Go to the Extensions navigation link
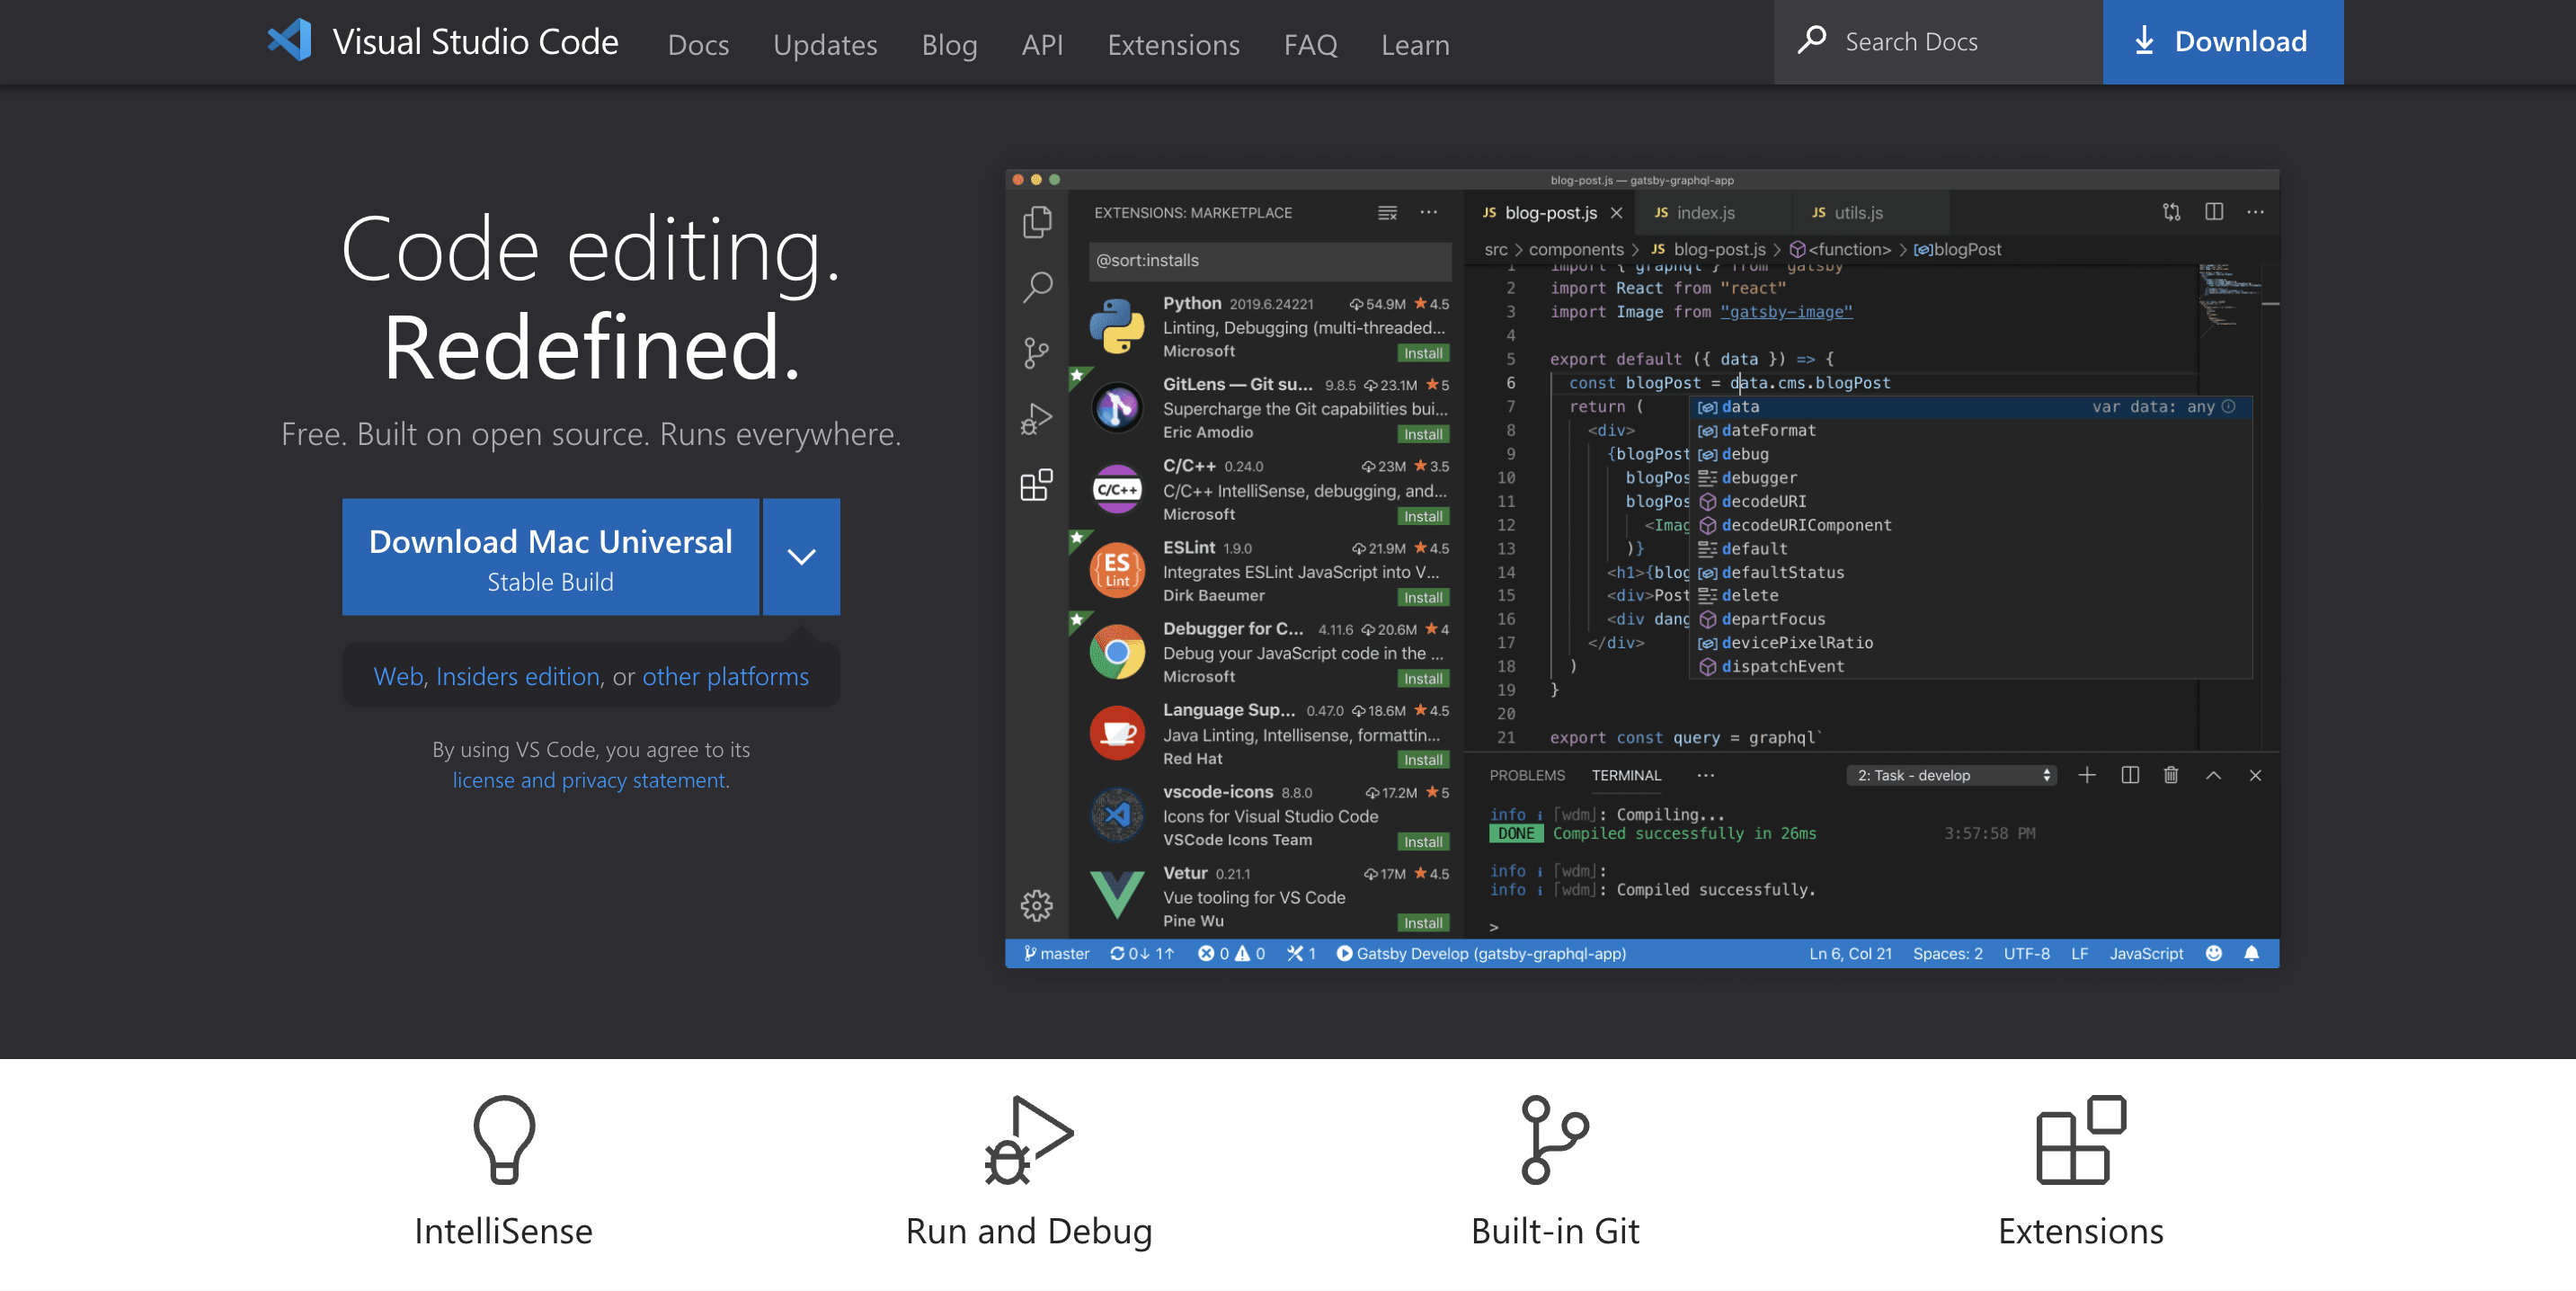2576x1291 pixels. tap(1173, 45)
